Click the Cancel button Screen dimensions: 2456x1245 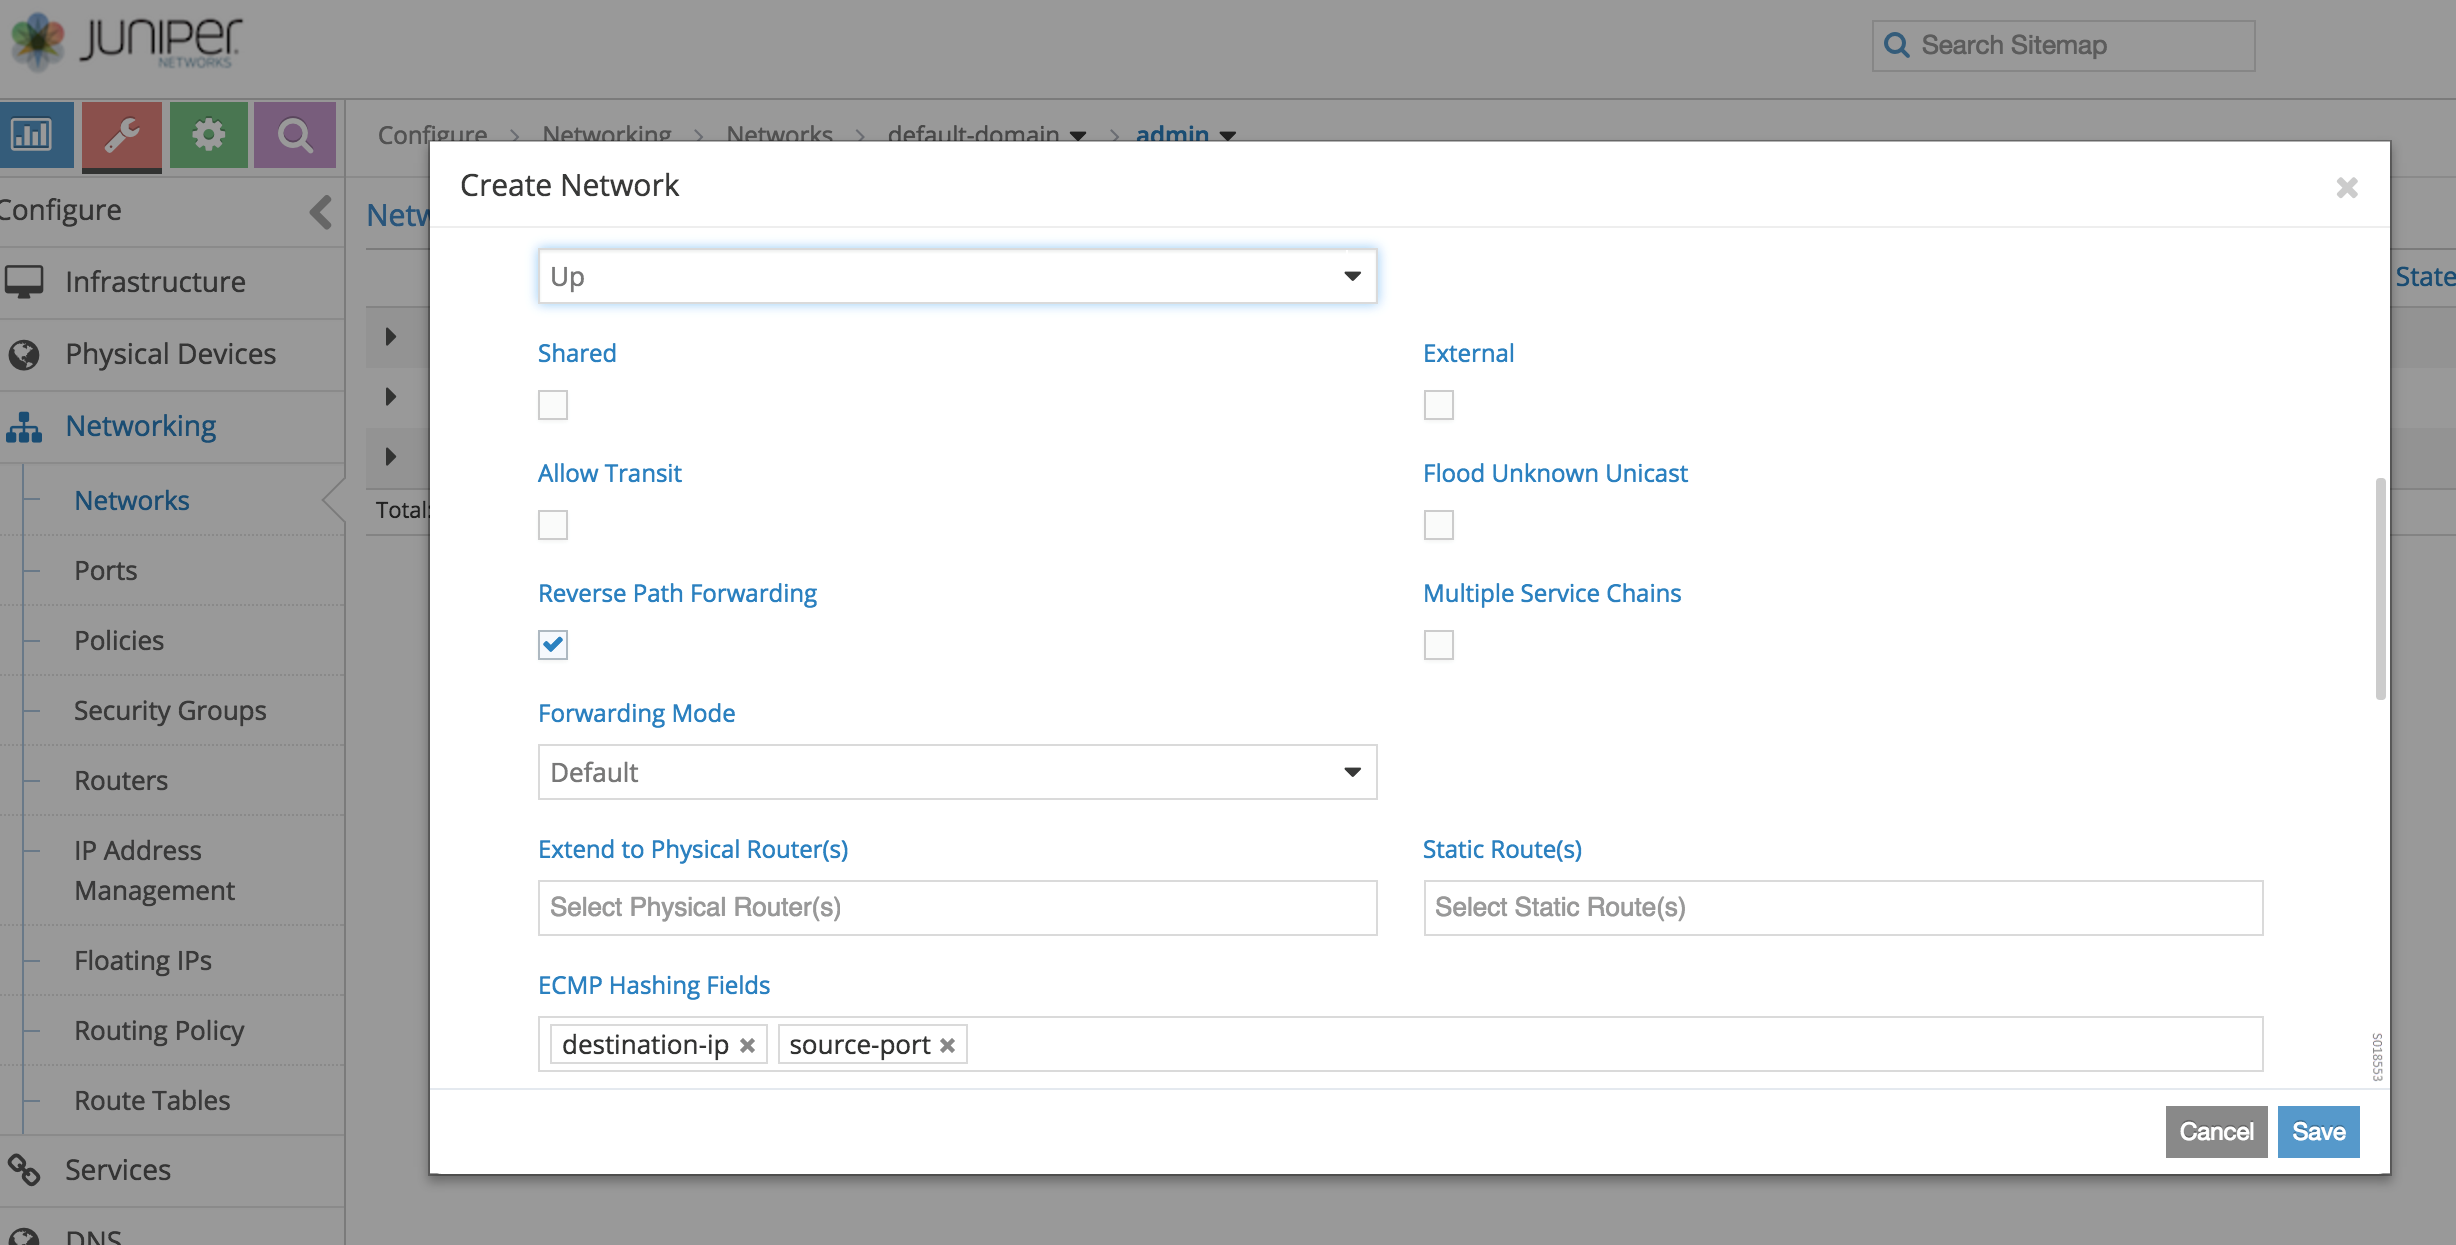2215,1132
